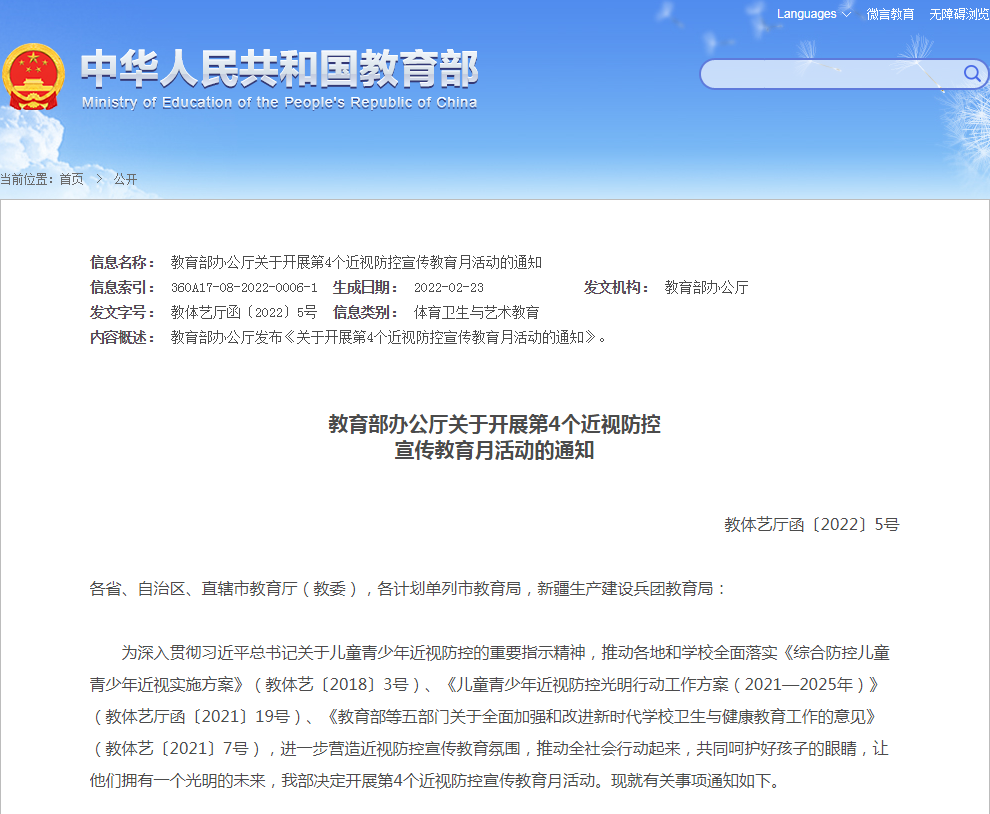Click the paragraph starting 为深入贯彻习近平总书记
The height and width of the screenshot is (814, 990).
[x=490, y=717]
